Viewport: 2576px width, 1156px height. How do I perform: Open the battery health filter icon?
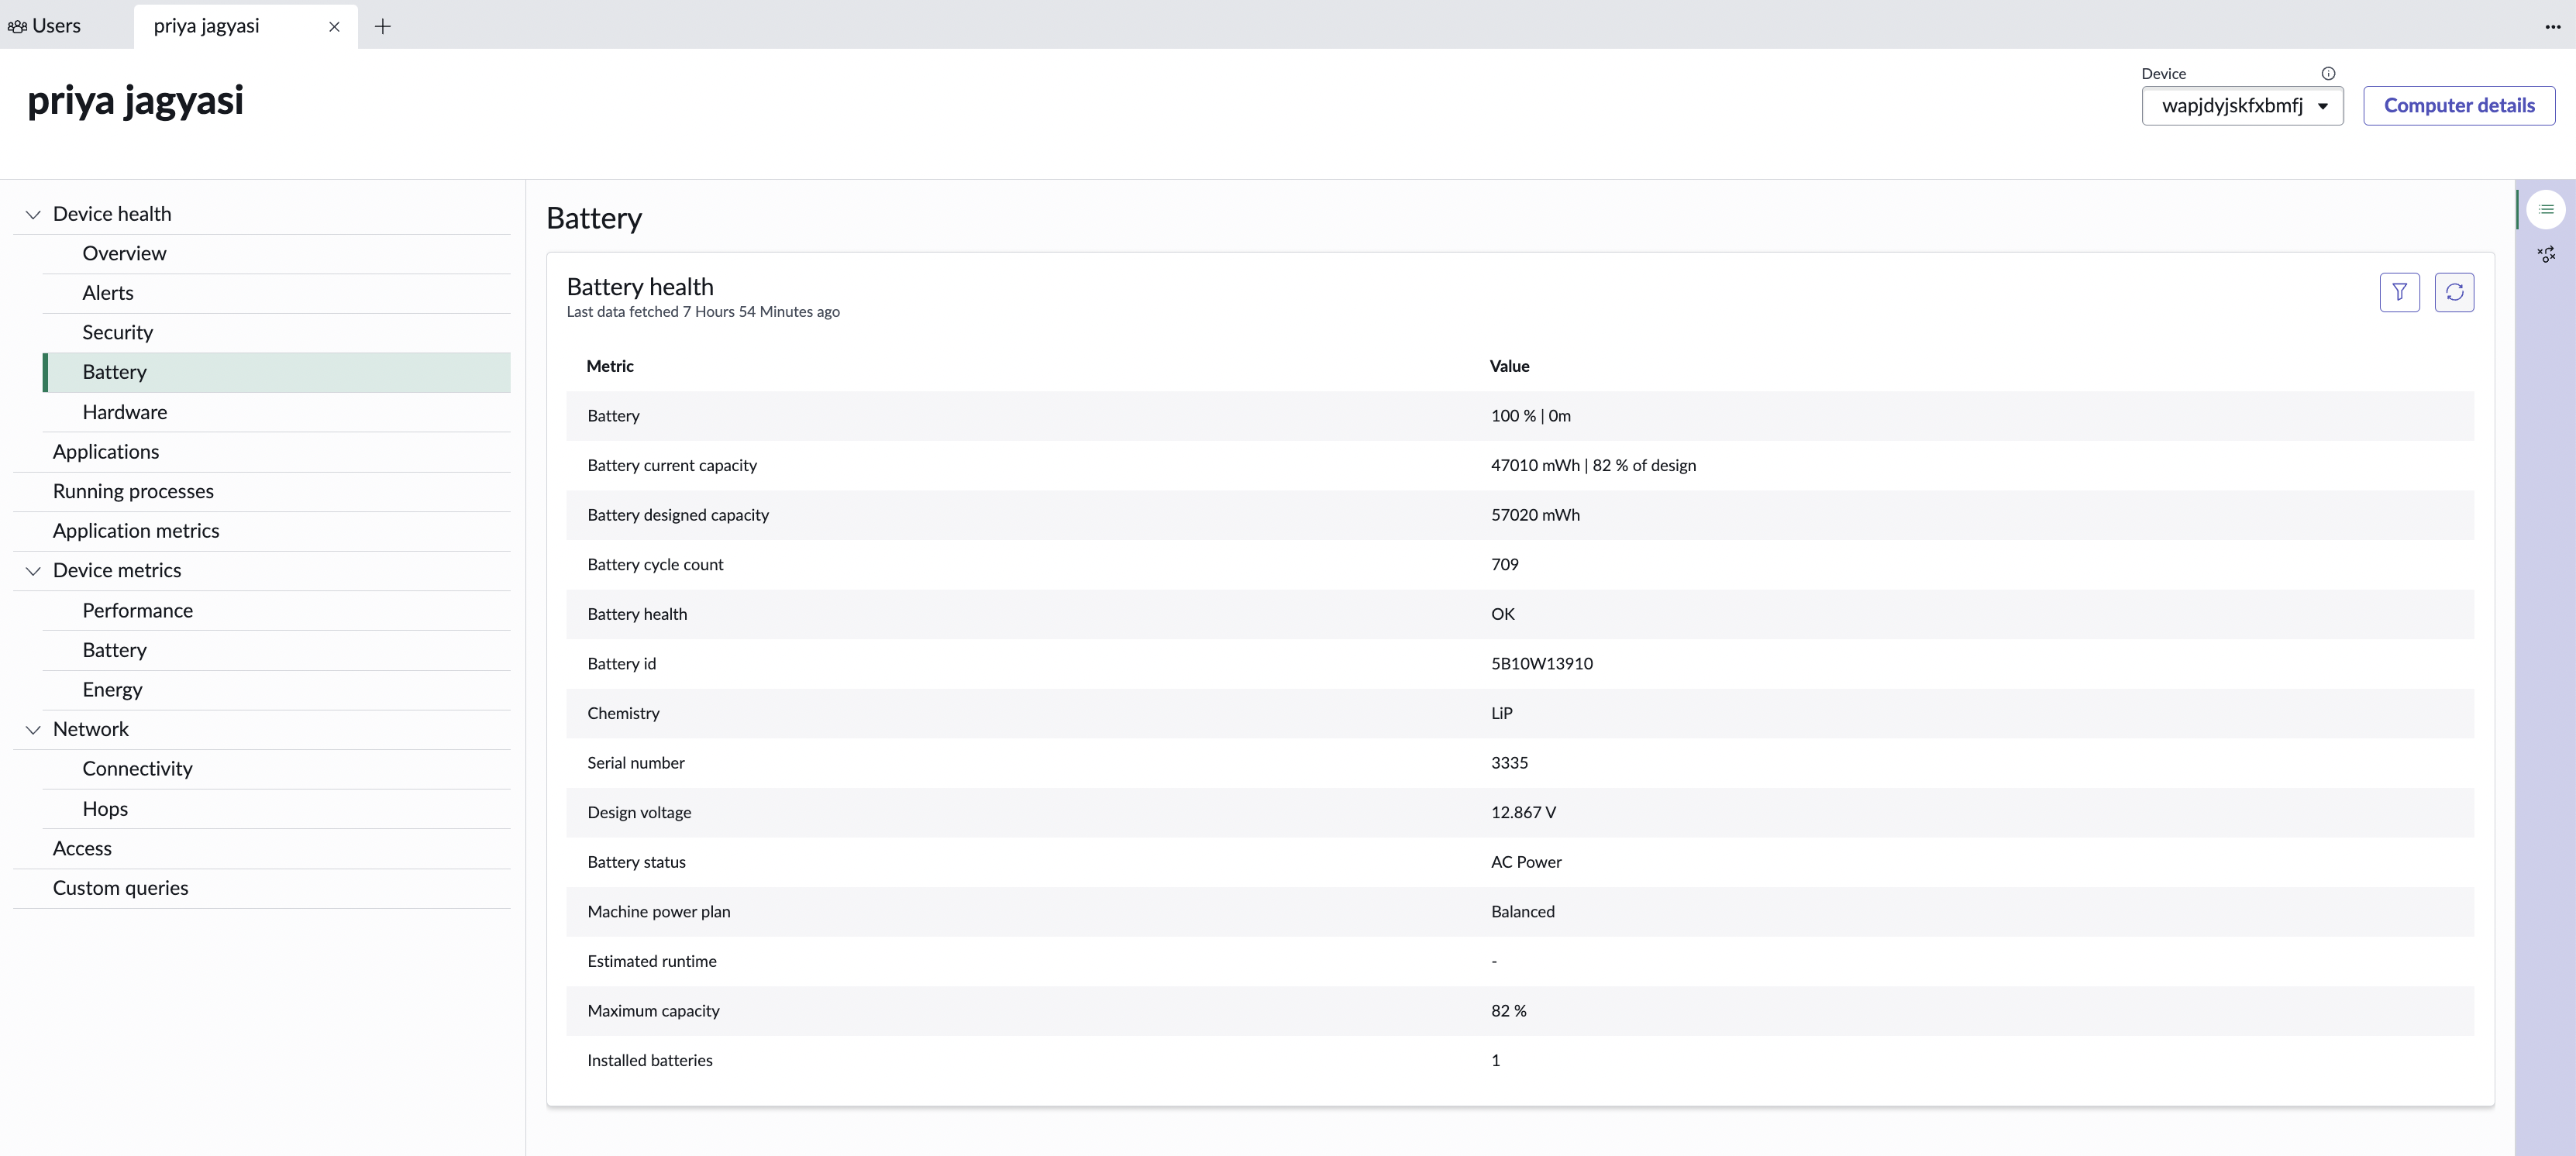coord(2399,292)
